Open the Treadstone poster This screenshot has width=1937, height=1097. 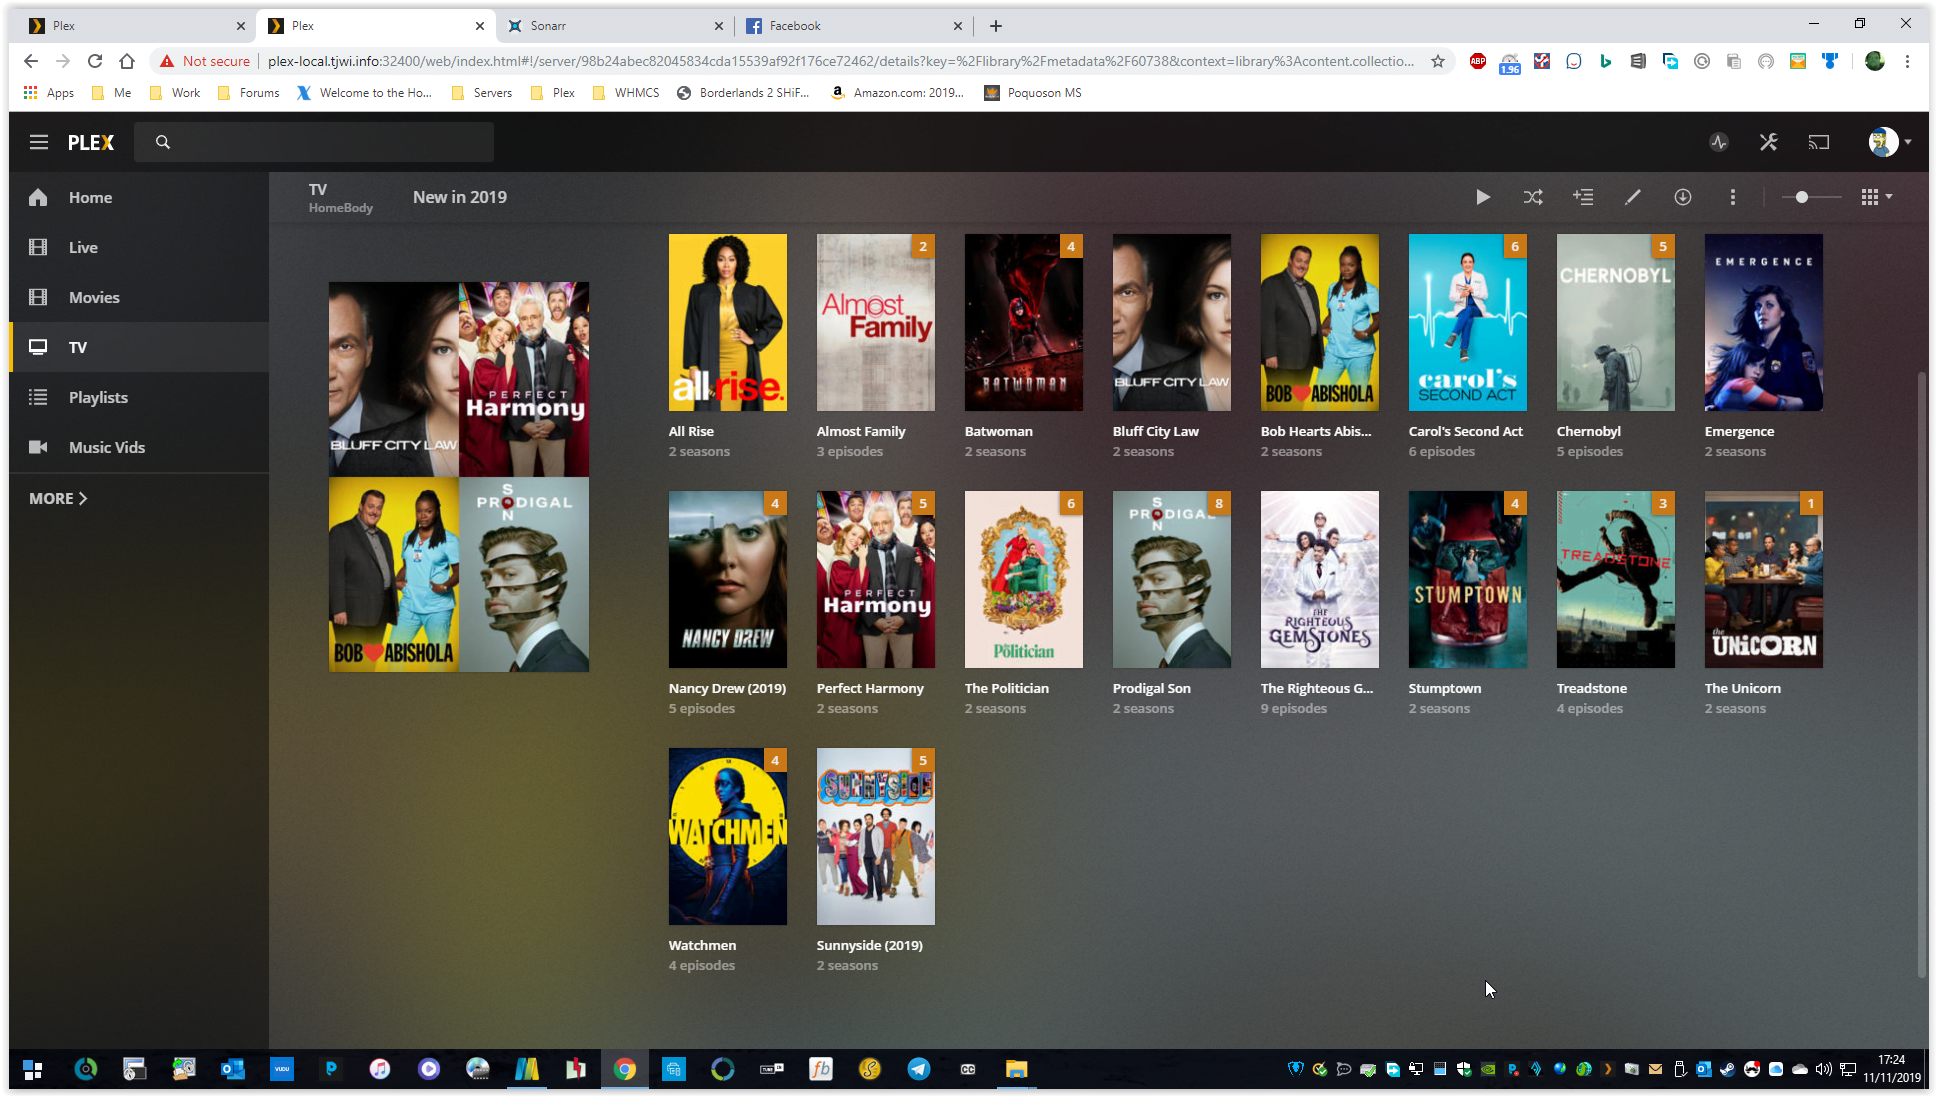pyautogui.click(x=1616, y=579)
